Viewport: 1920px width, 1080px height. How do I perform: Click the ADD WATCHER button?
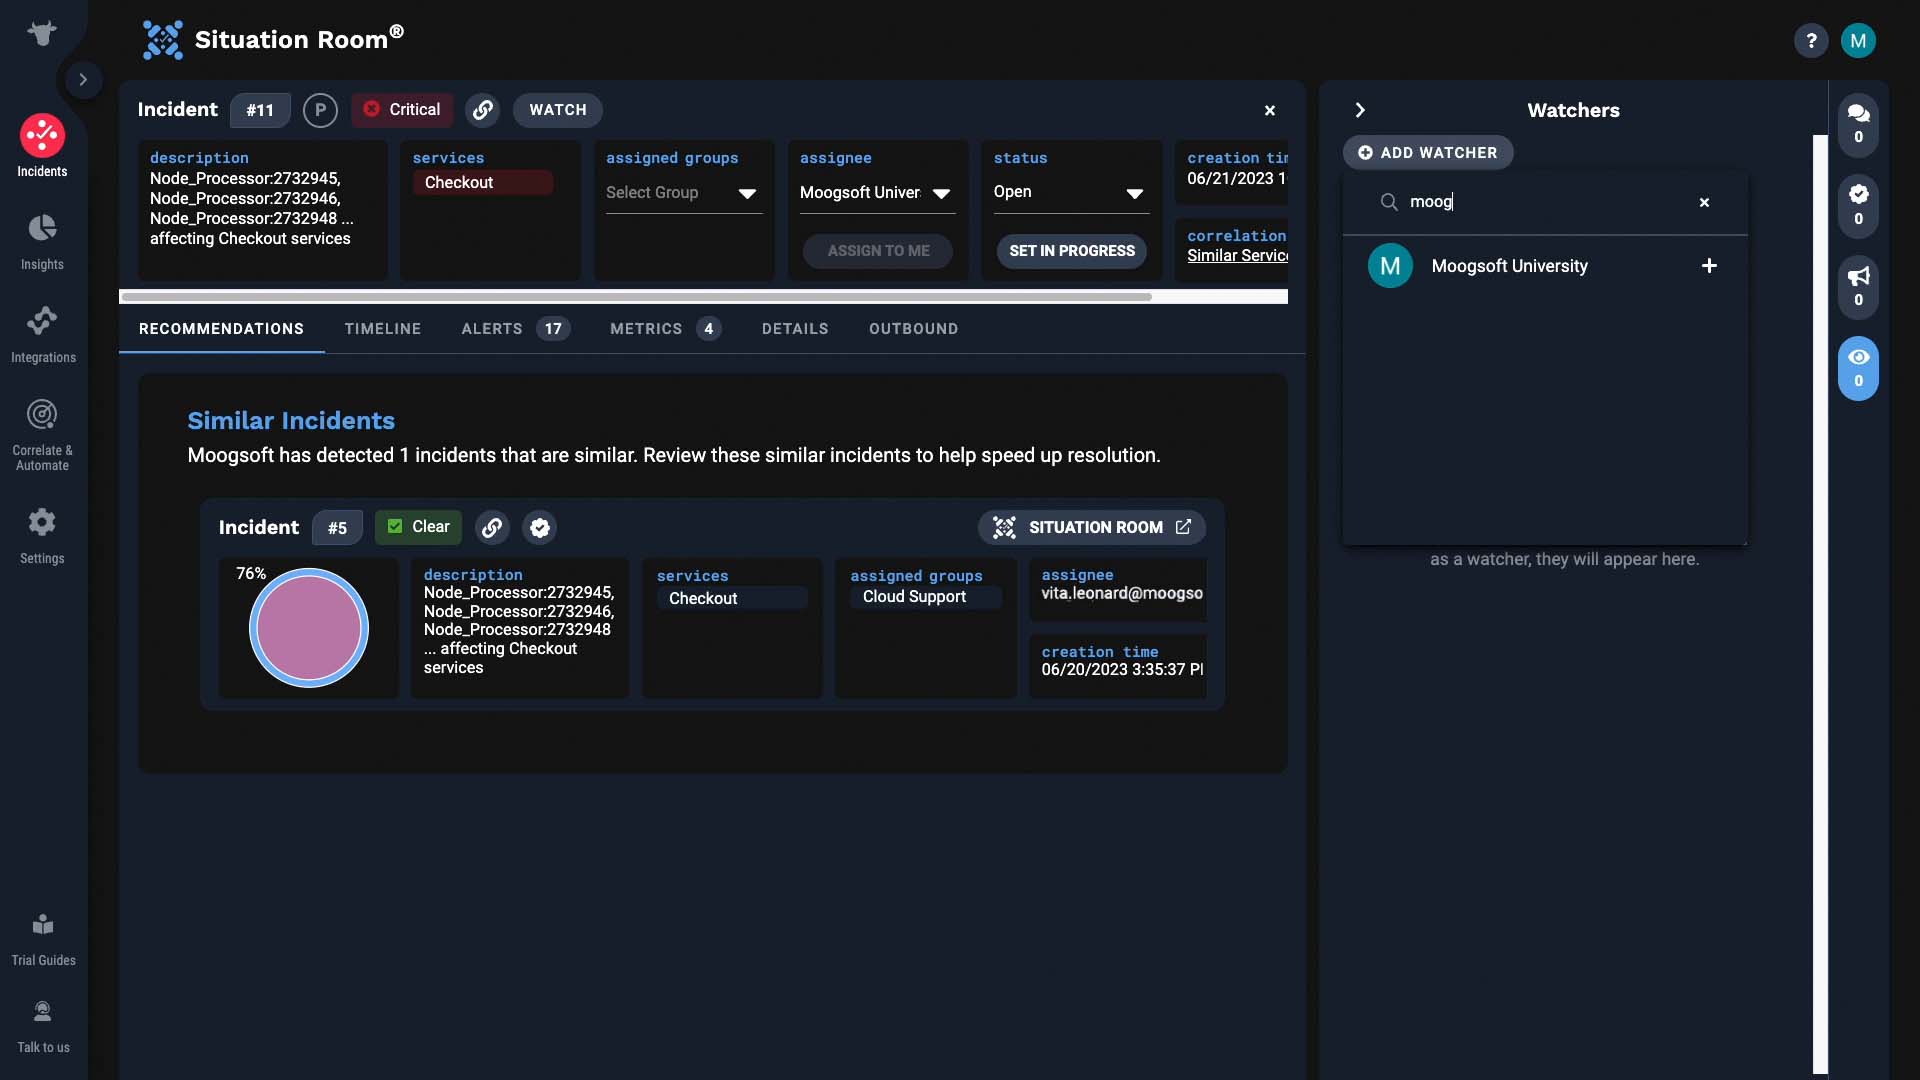point(1428,153)
